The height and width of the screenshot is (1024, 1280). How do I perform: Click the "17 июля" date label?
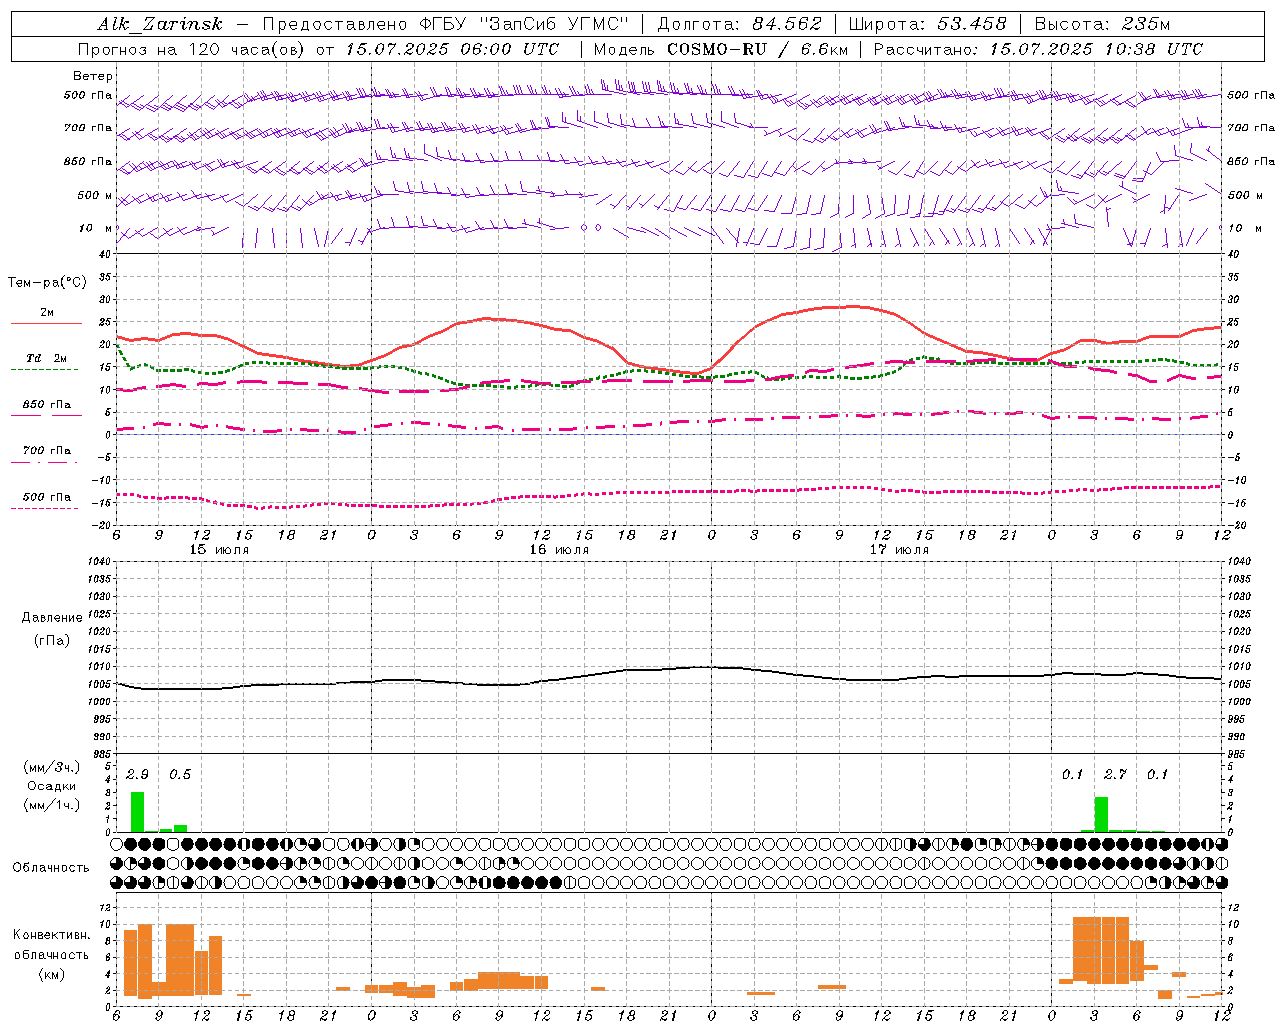(x=899, y=550)
